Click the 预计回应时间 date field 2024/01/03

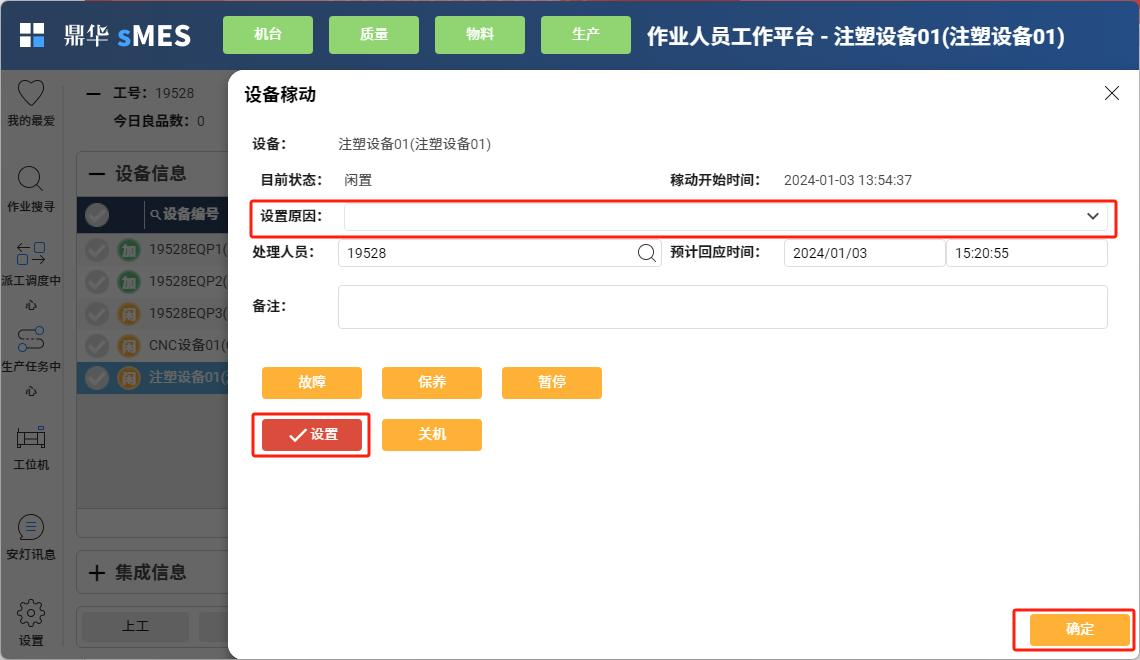864,253
